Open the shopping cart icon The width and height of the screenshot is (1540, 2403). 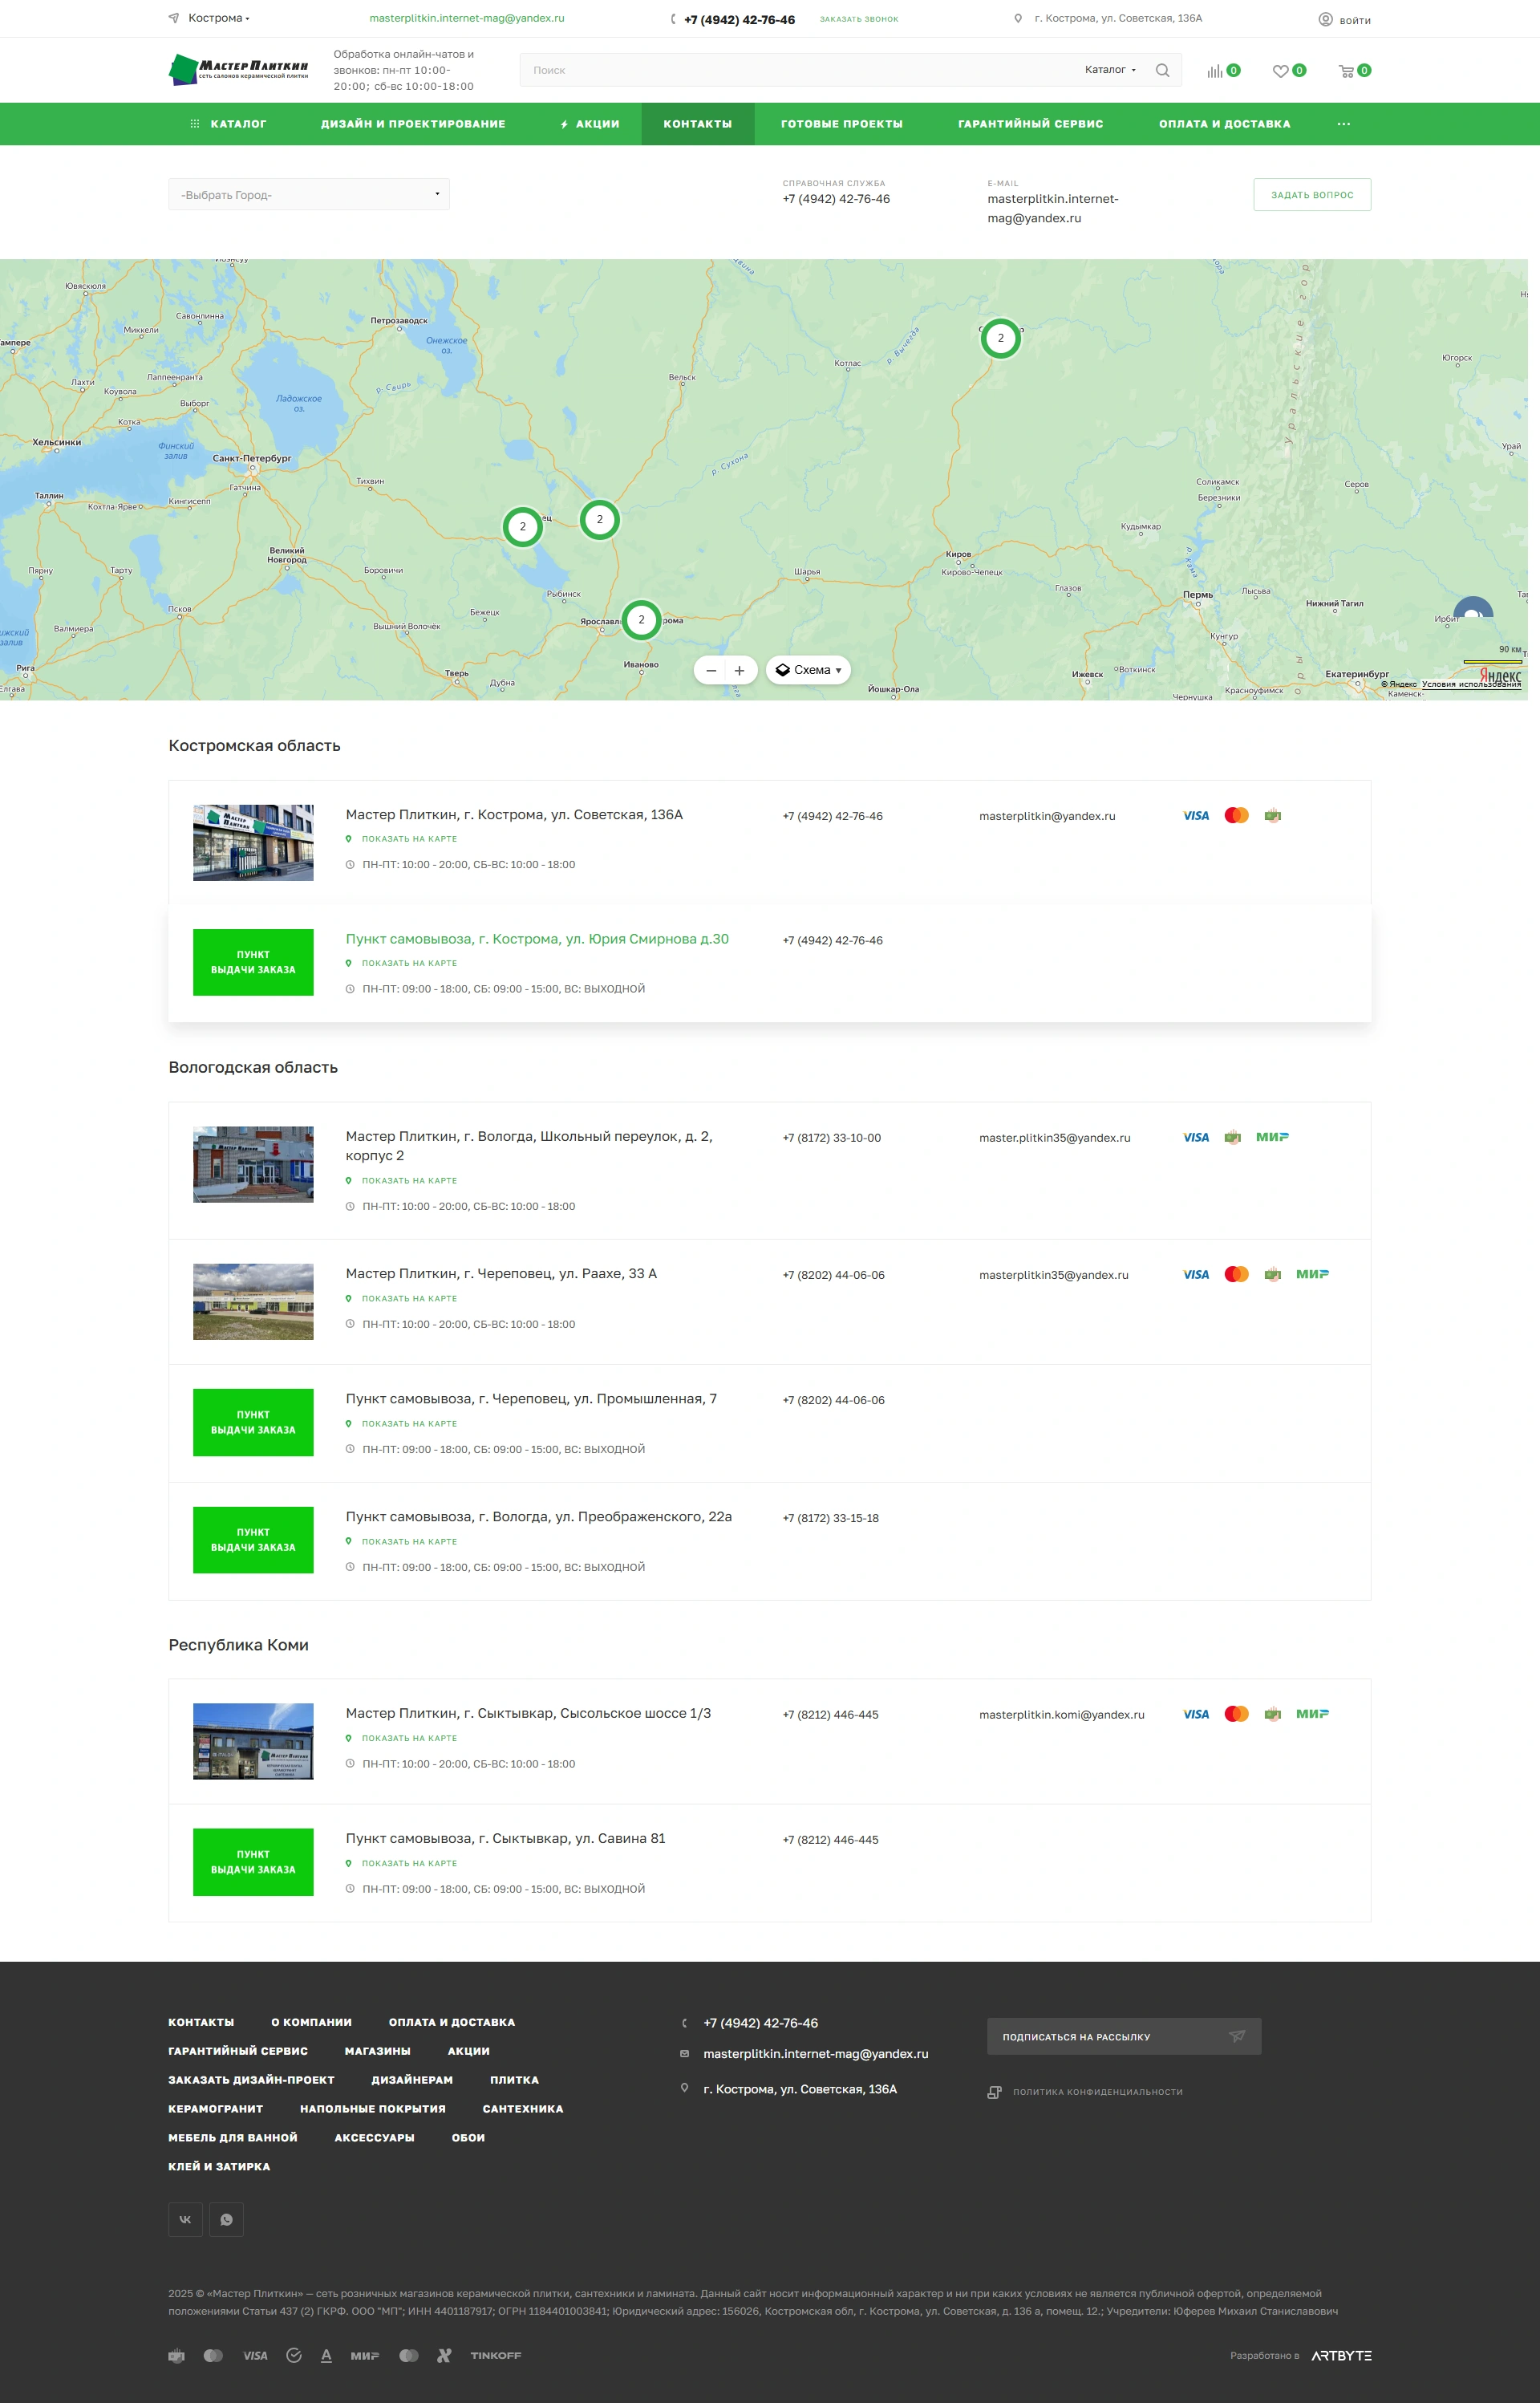tap(1346, 71)
